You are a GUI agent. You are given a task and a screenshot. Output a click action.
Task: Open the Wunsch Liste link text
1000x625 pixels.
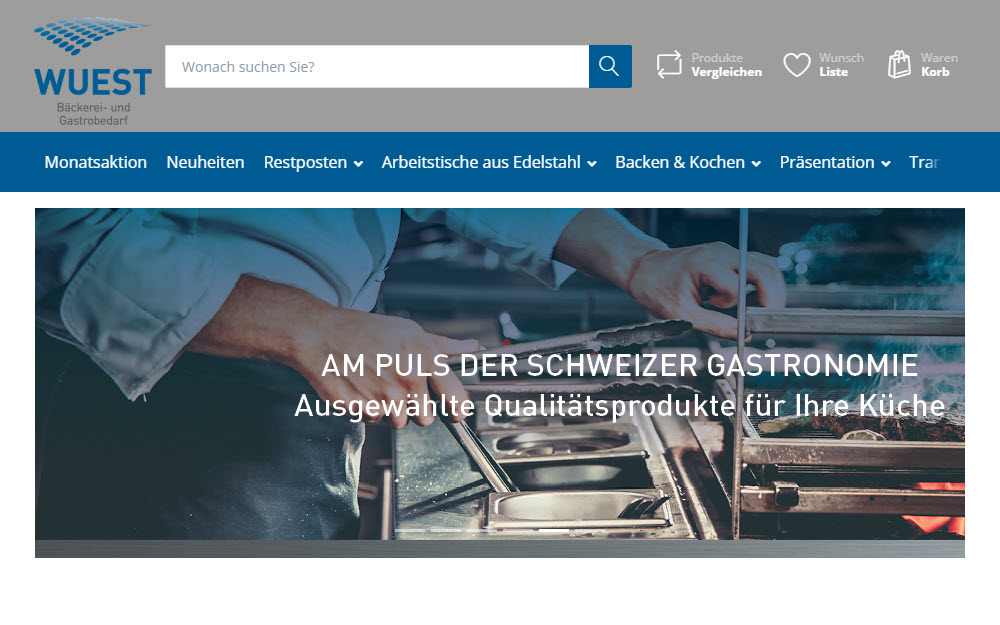click(840, 65)
